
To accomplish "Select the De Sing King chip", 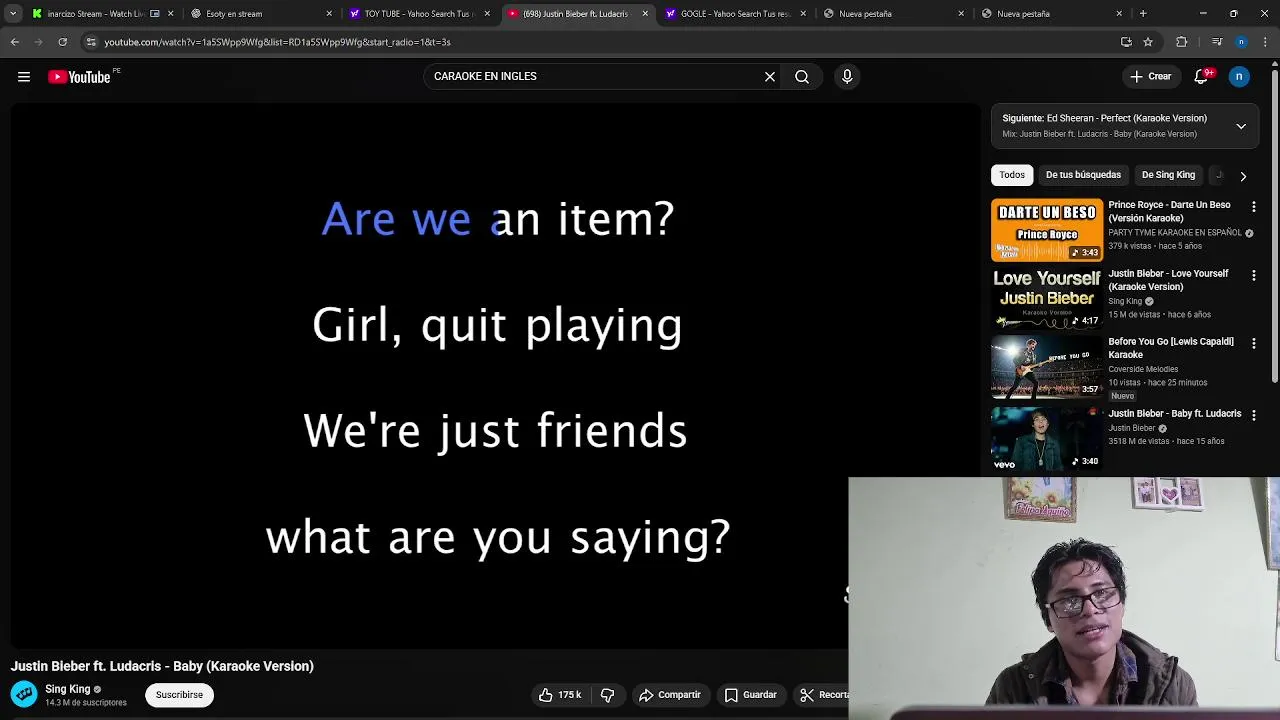I will pyautogui.click(x=1168, y=175).
